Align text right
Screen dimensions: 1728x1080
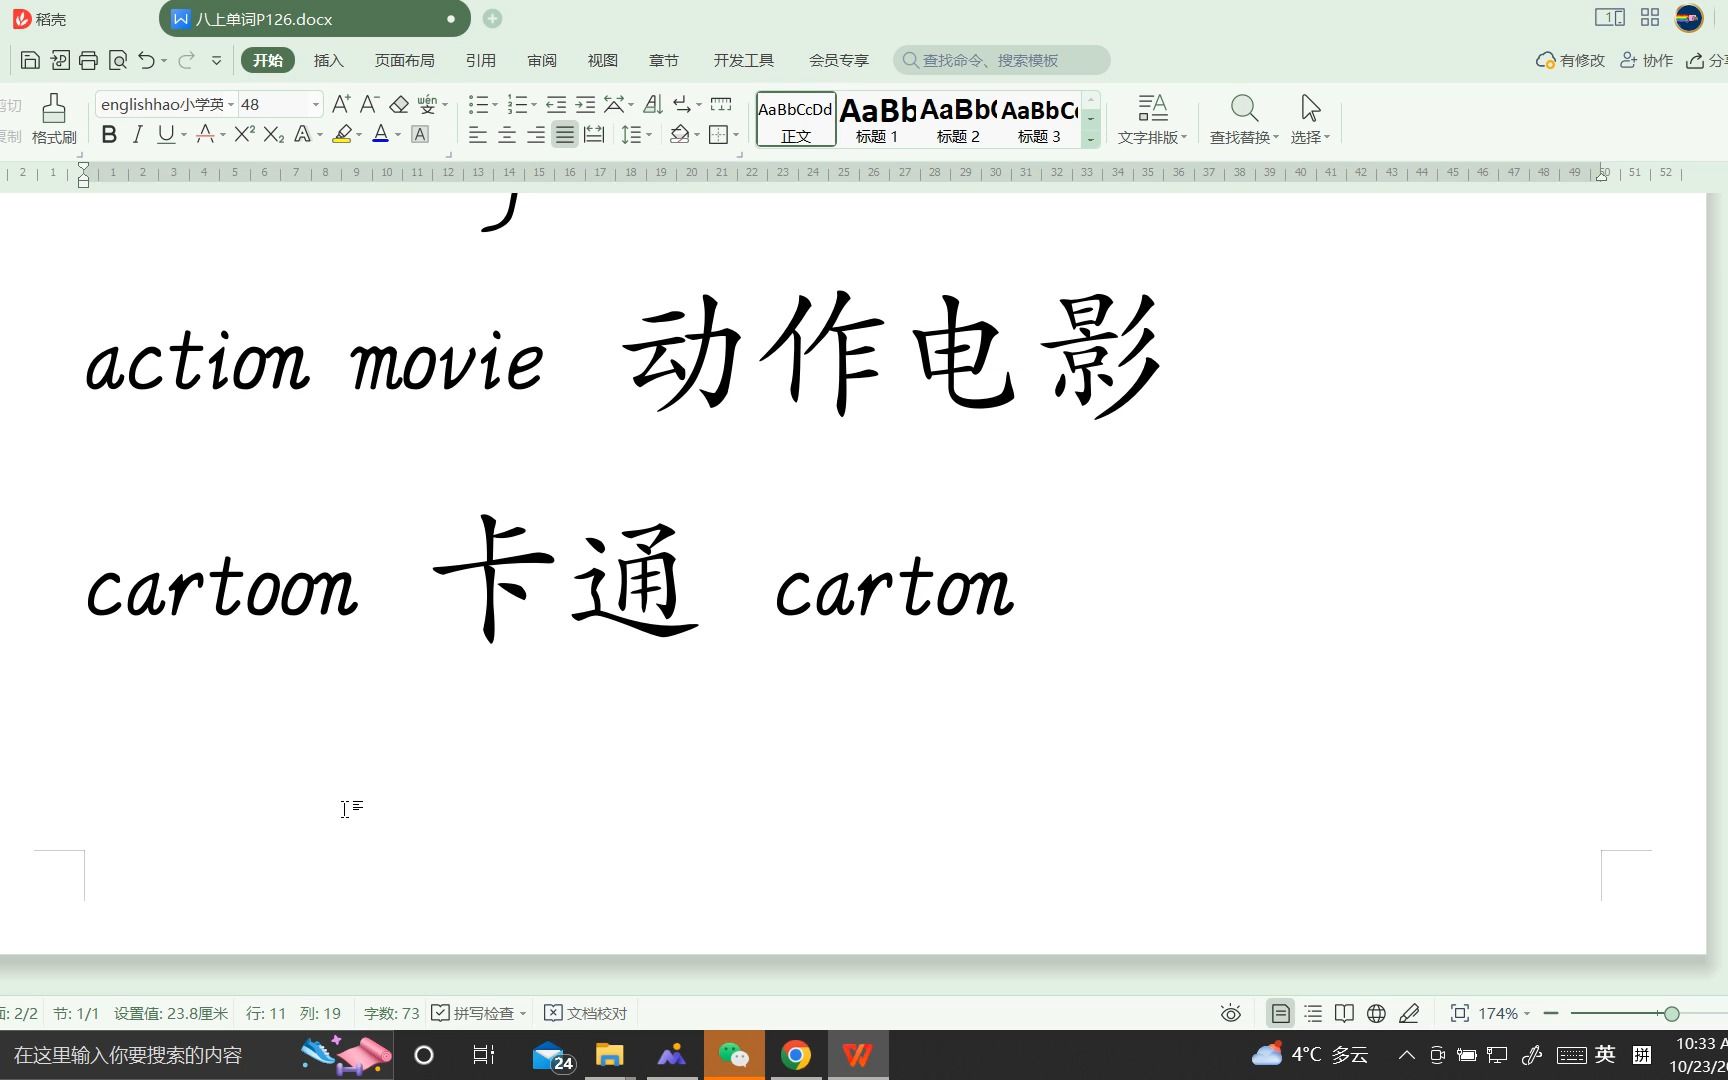pos(536,134)
